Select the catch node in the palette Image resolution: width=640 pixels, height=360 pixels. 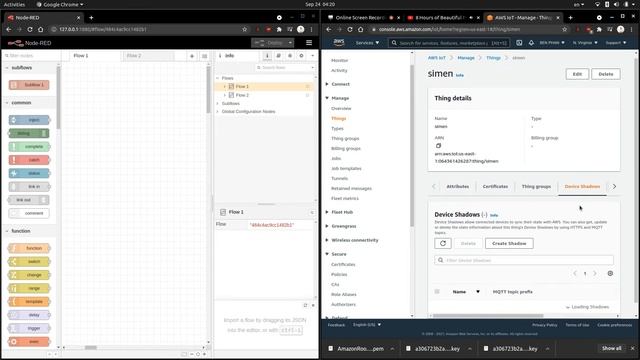pyautogui.click(x=29, y=160)
